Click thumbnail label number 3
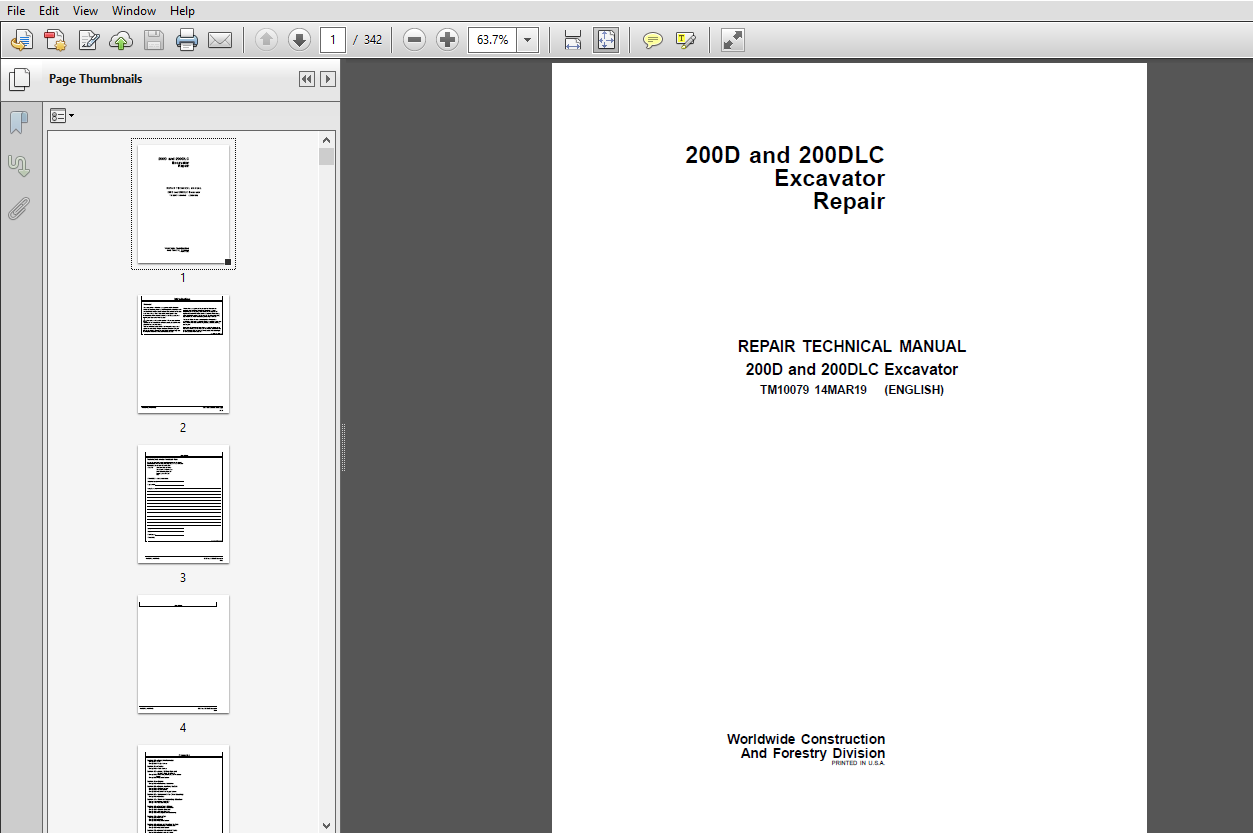This screenshot has width=1253, height=833. tap(183, 578)
